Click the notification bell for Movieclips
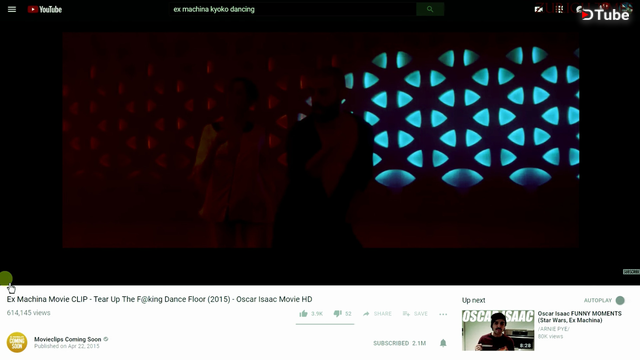 tap(443, 343)
